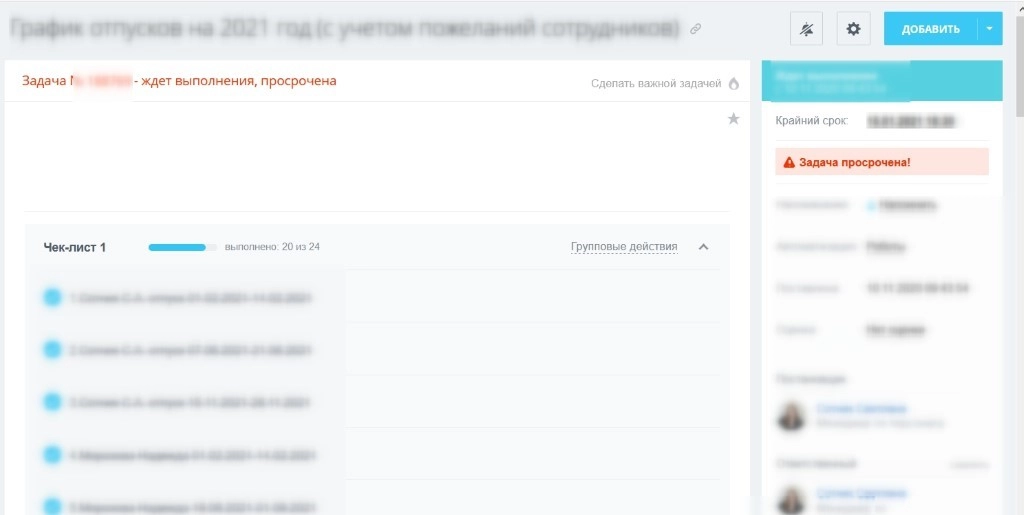Click the warning triangle icon
The height and width of the screenshot is (515, 1024).
pyautogui.click(x=789, y=162)
